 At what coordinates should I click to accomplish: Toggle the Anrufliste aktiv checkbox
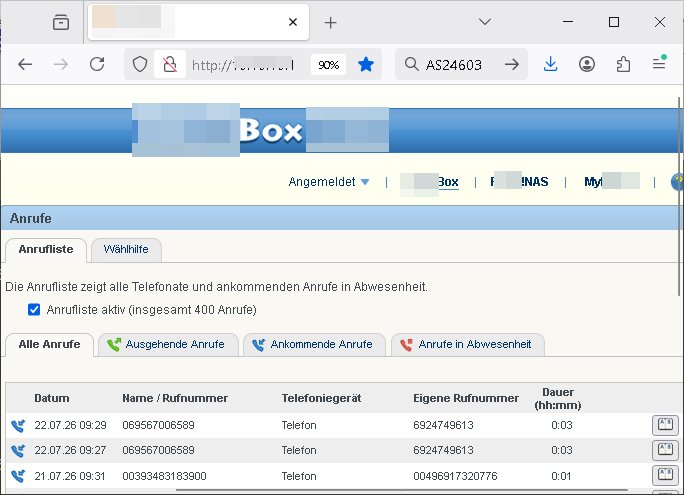tap(34, 310)
